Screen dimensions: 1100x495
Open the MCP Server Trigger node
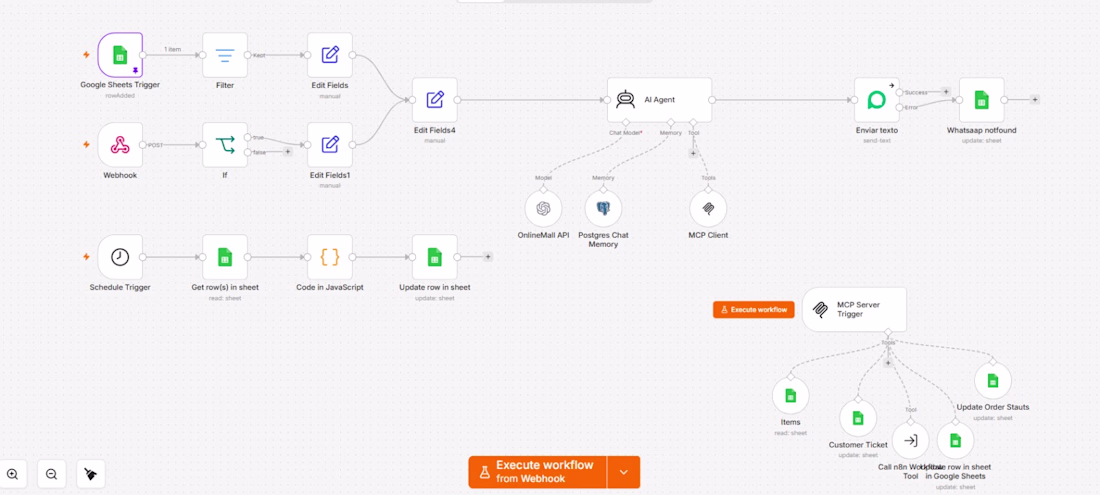pos(854,309)
